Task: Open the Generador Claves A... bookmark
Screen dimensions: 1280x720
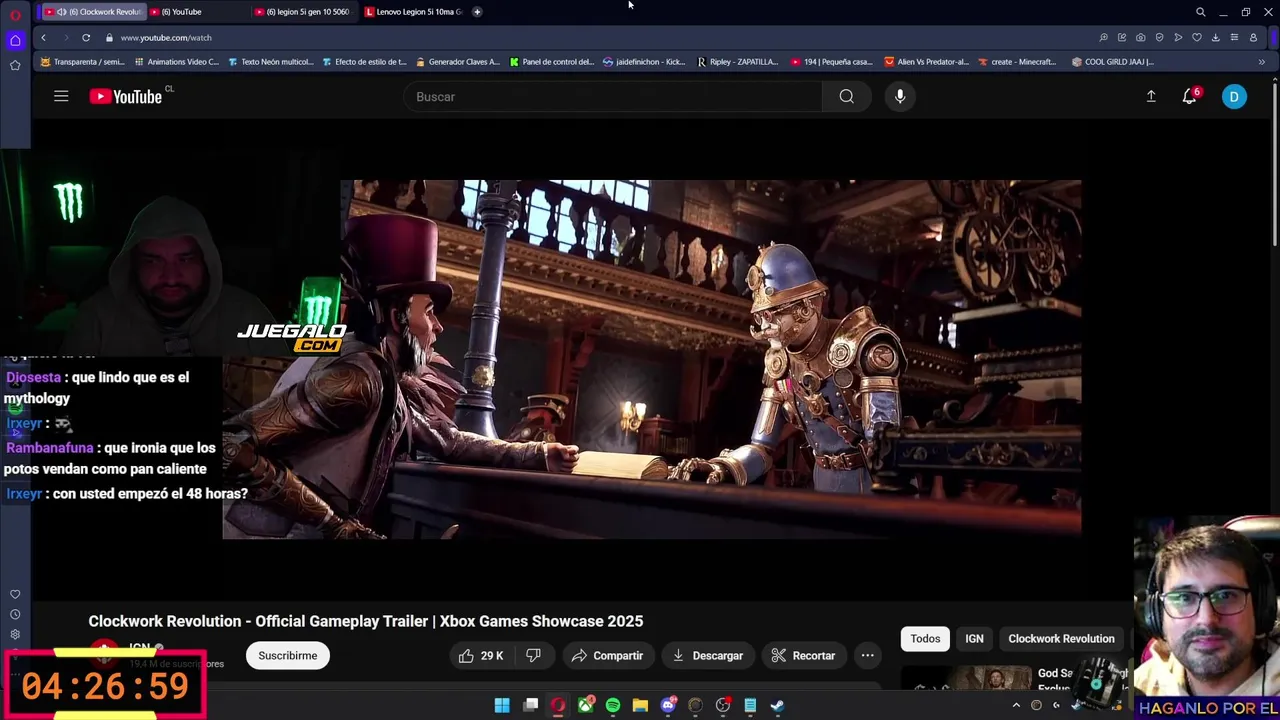Action: click(x=457, y=62)
